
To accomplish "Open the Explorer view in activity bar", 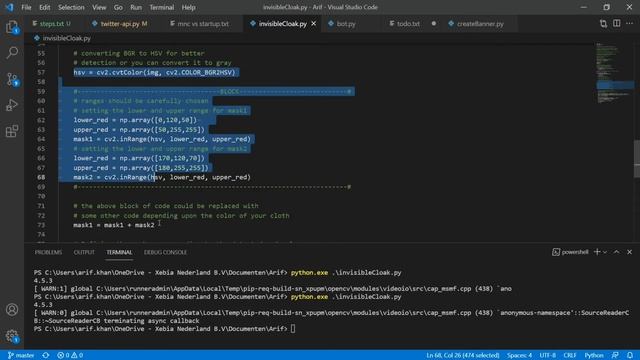I will 12,27.
